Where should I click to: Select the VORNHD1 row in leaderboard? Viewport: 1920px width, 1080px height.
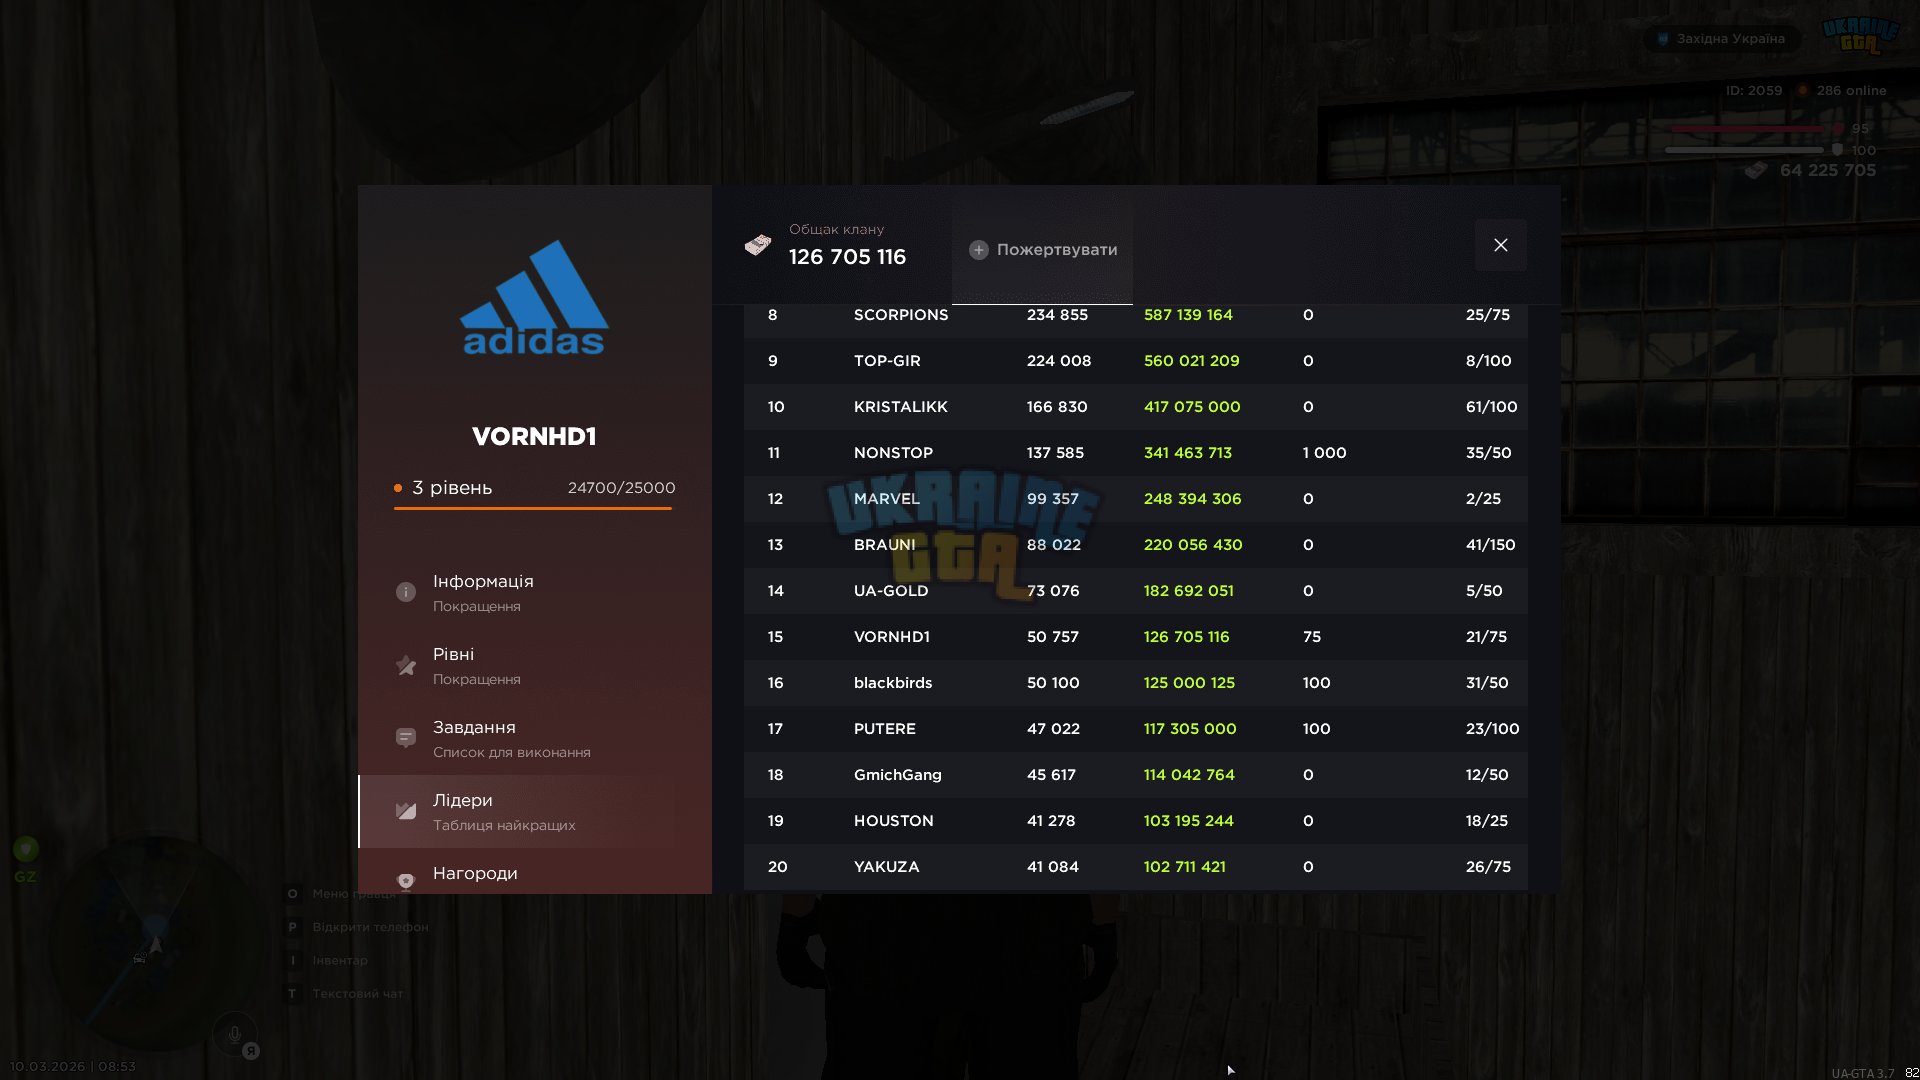(x=1136, y=637)
